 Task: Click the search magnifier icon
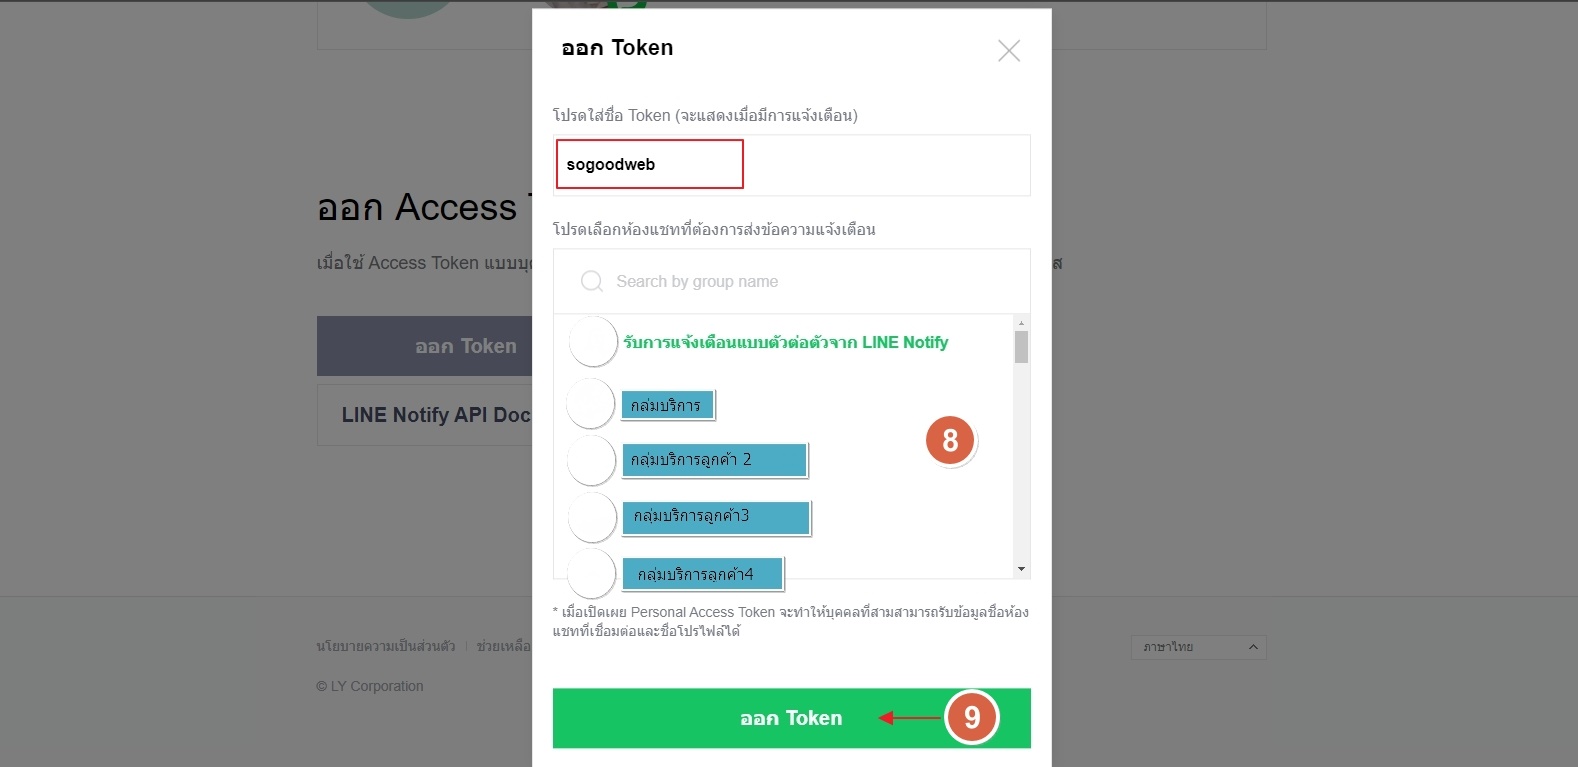592,281
